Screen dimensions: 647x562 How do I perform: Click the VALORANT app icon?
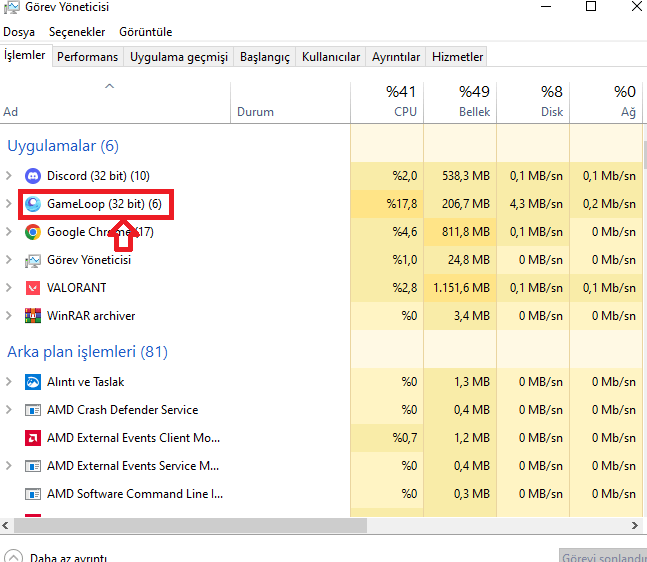(33, 288)
